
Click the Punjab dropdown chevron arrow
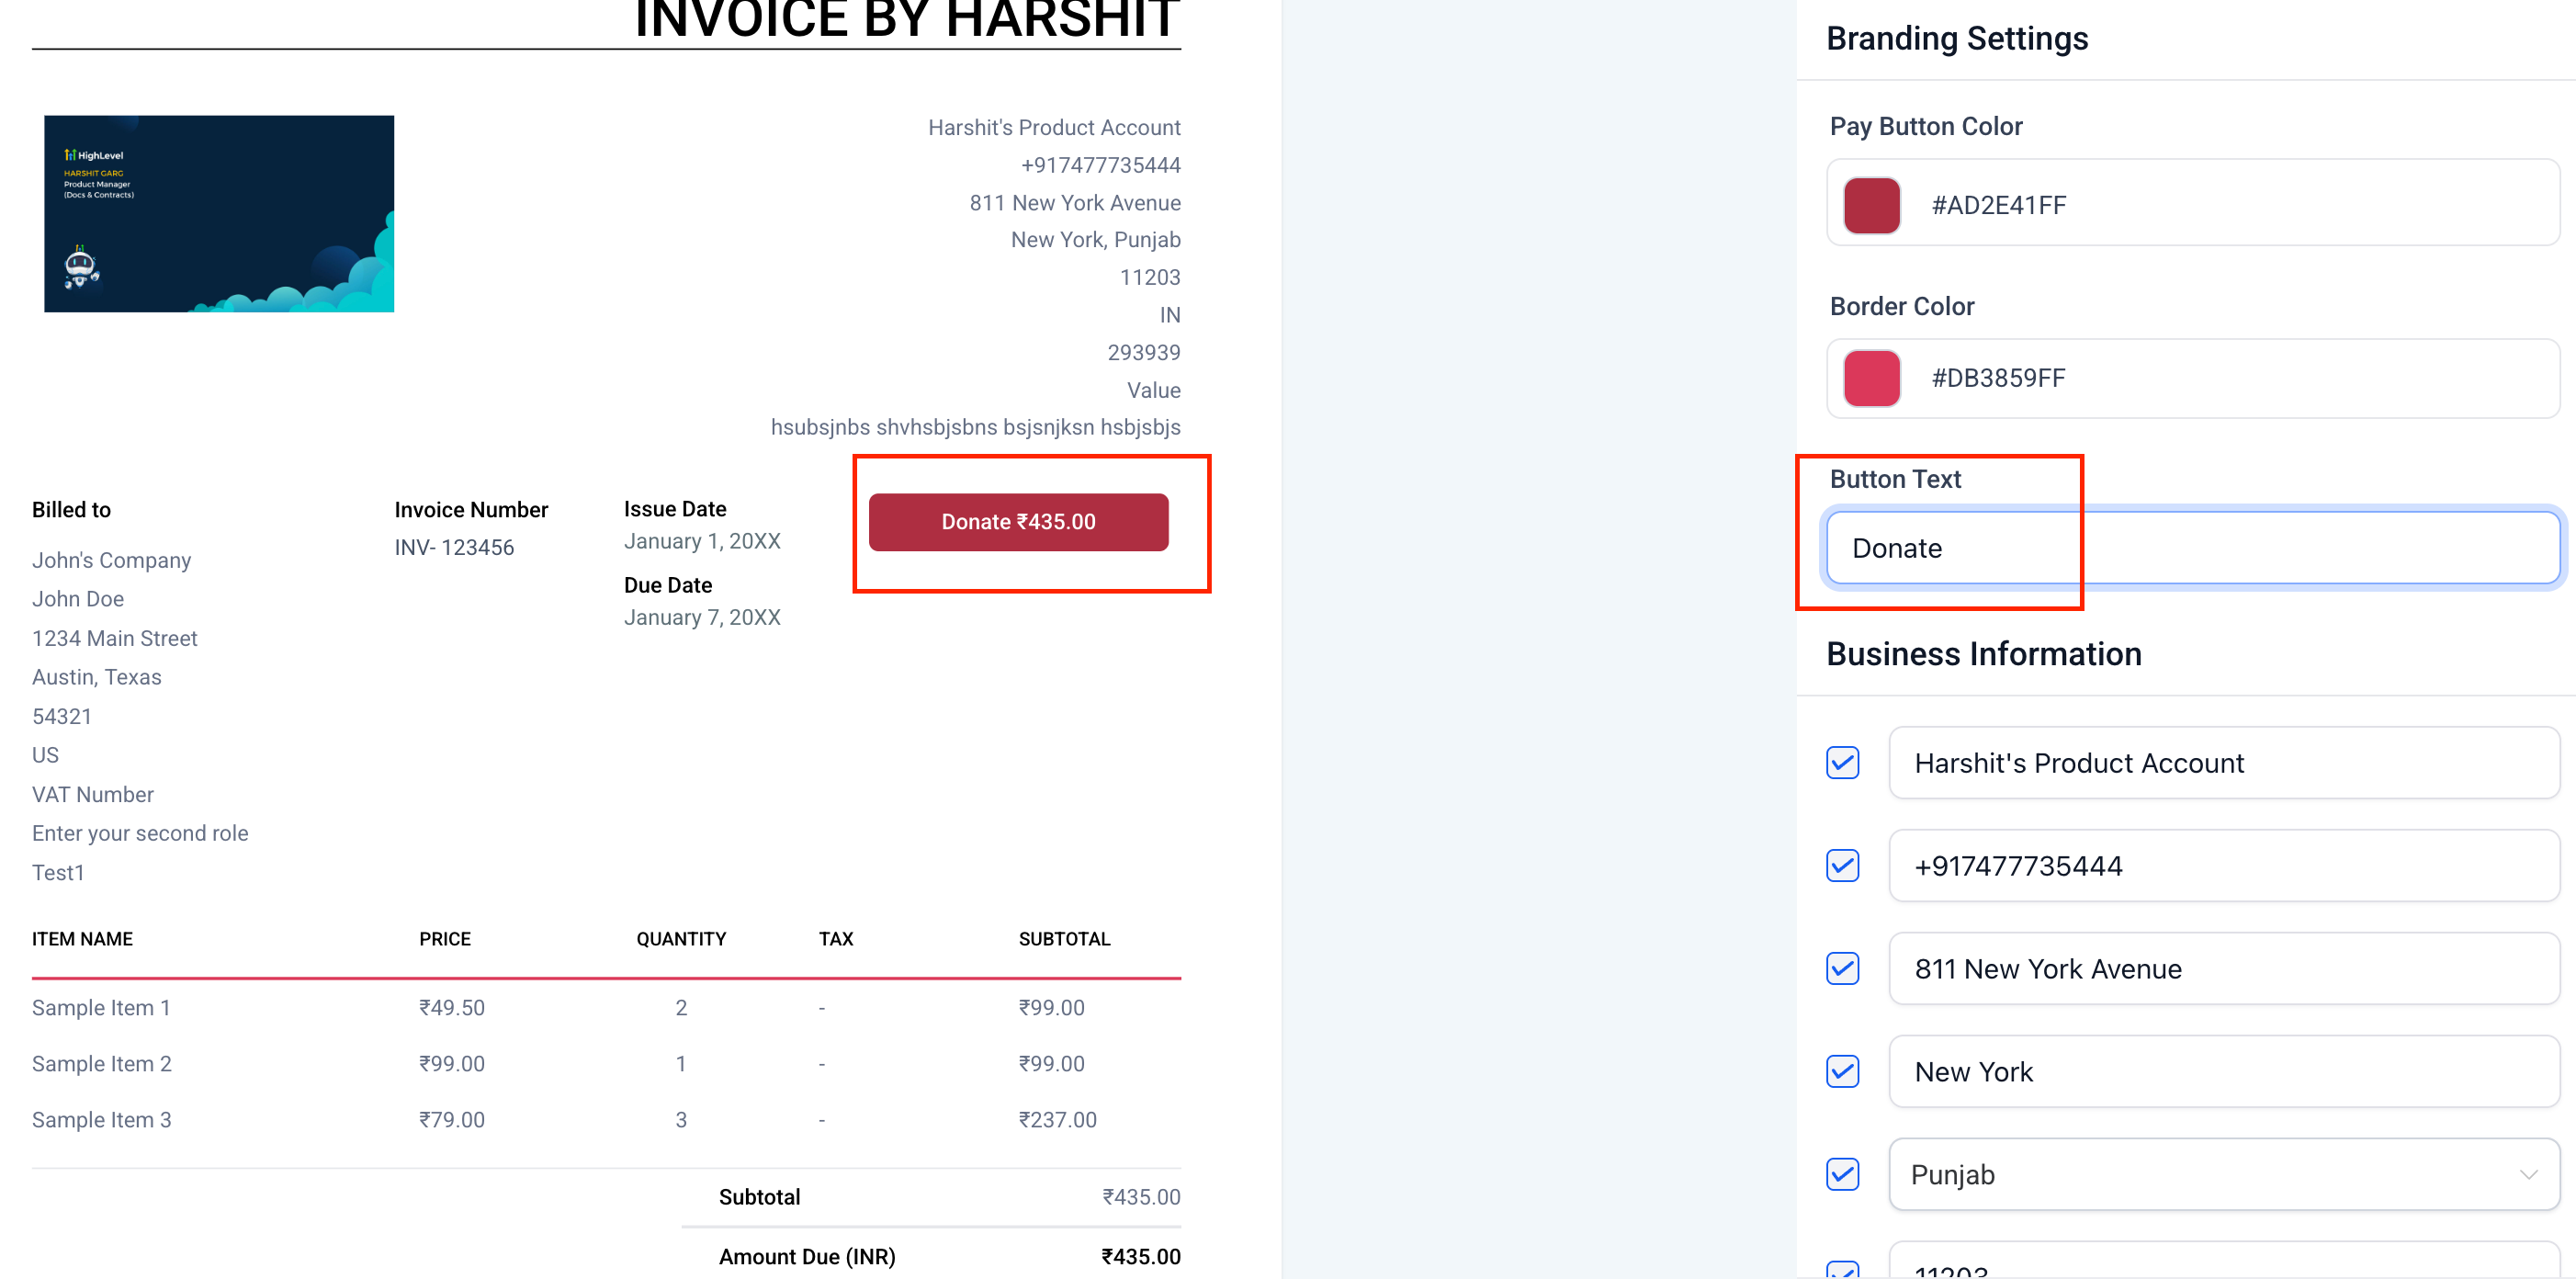tap(2528, 1174)
